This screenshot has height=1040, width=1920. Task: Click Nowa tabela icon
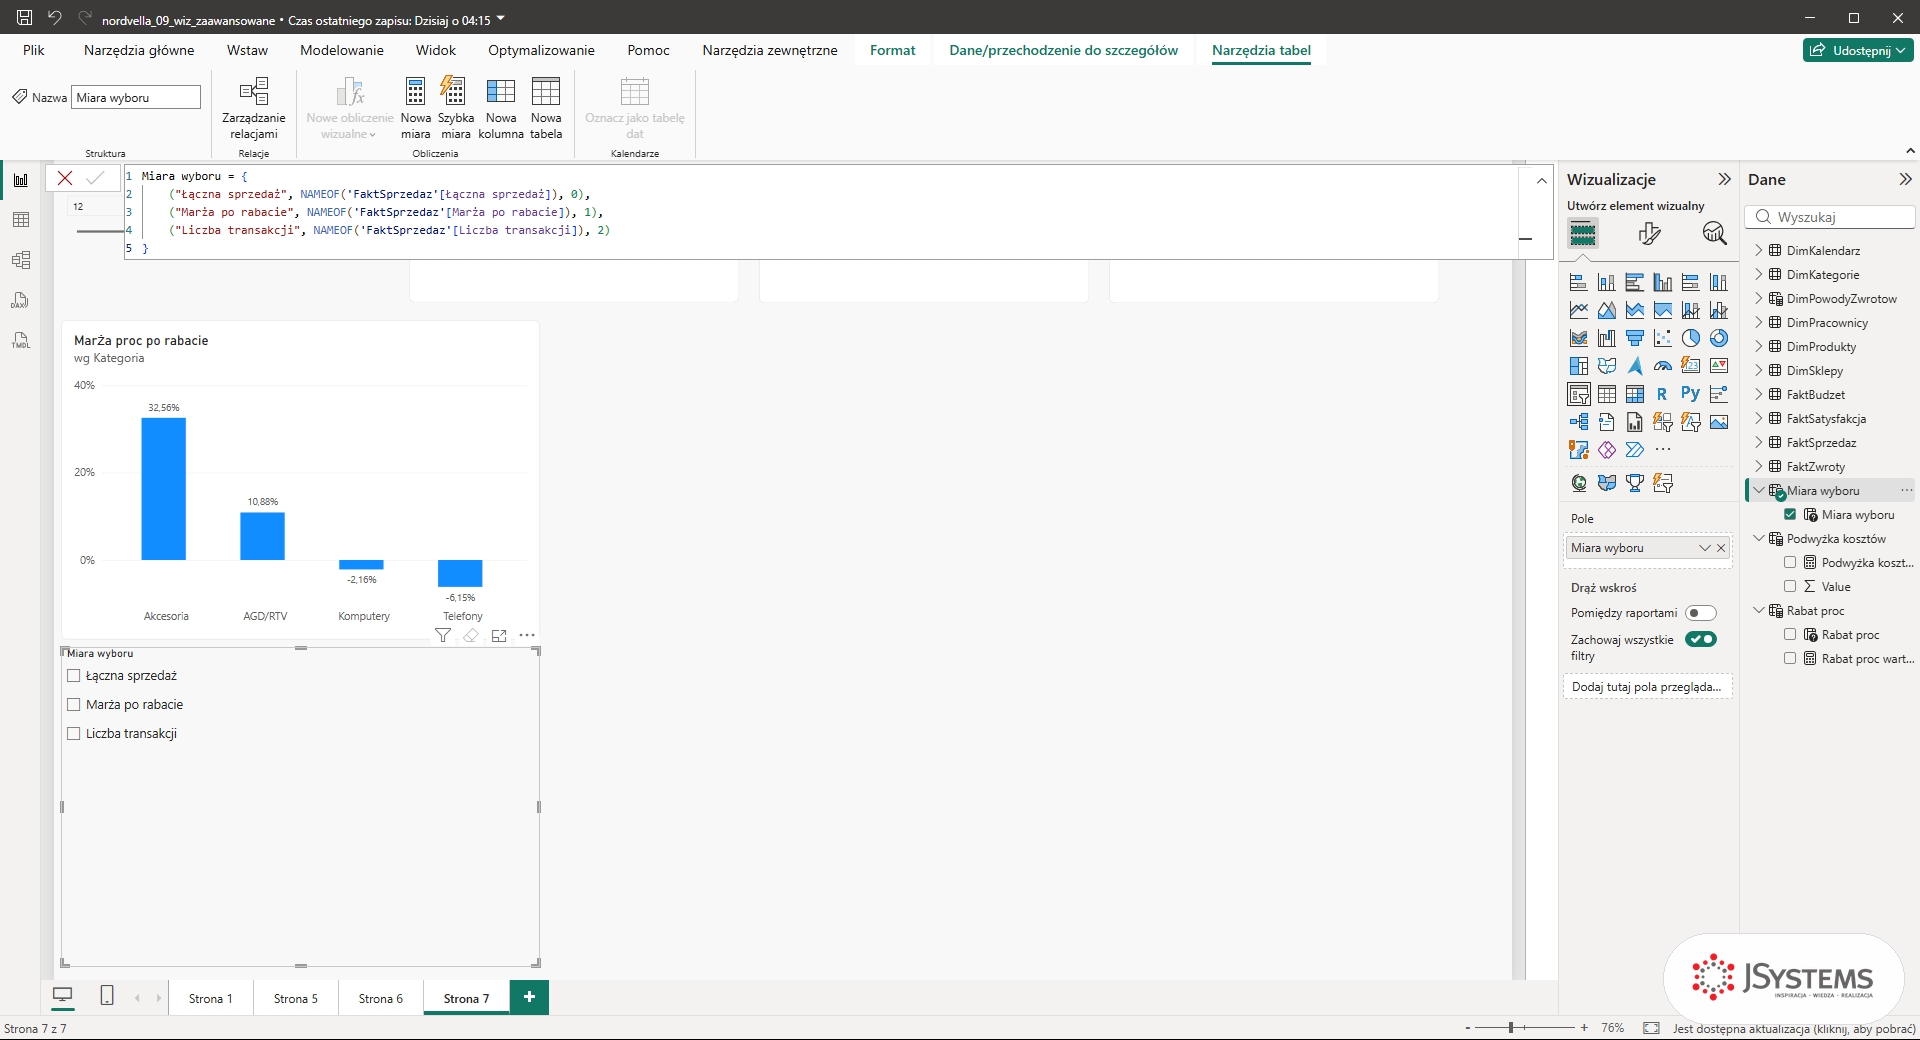[546, 92]
